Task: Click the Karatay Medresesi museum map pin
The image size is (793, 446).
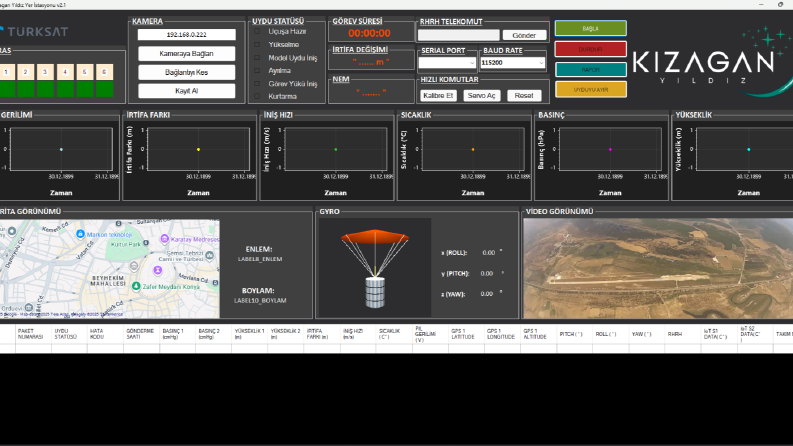Action: (164, 239)
